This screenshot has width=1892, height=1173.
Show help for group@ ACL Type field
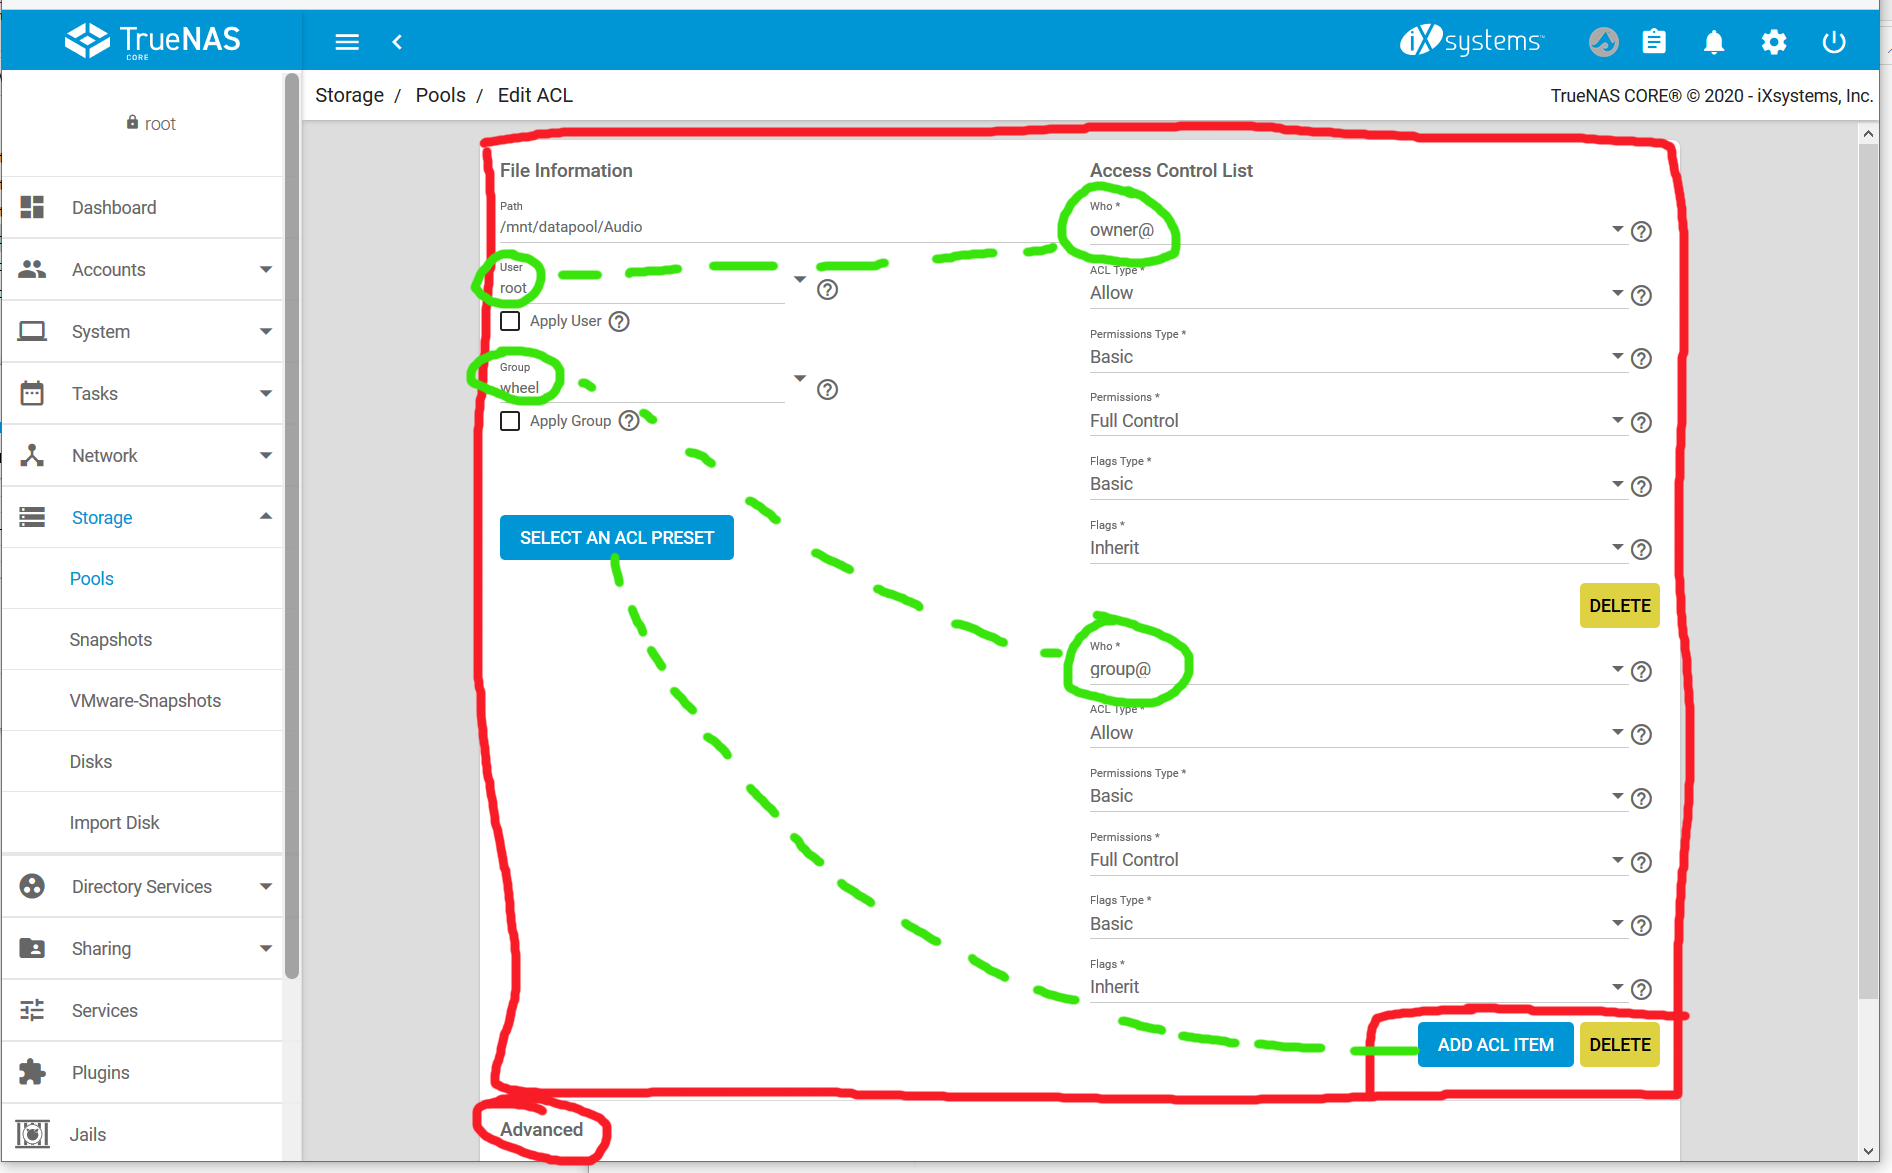(1641, 735)
